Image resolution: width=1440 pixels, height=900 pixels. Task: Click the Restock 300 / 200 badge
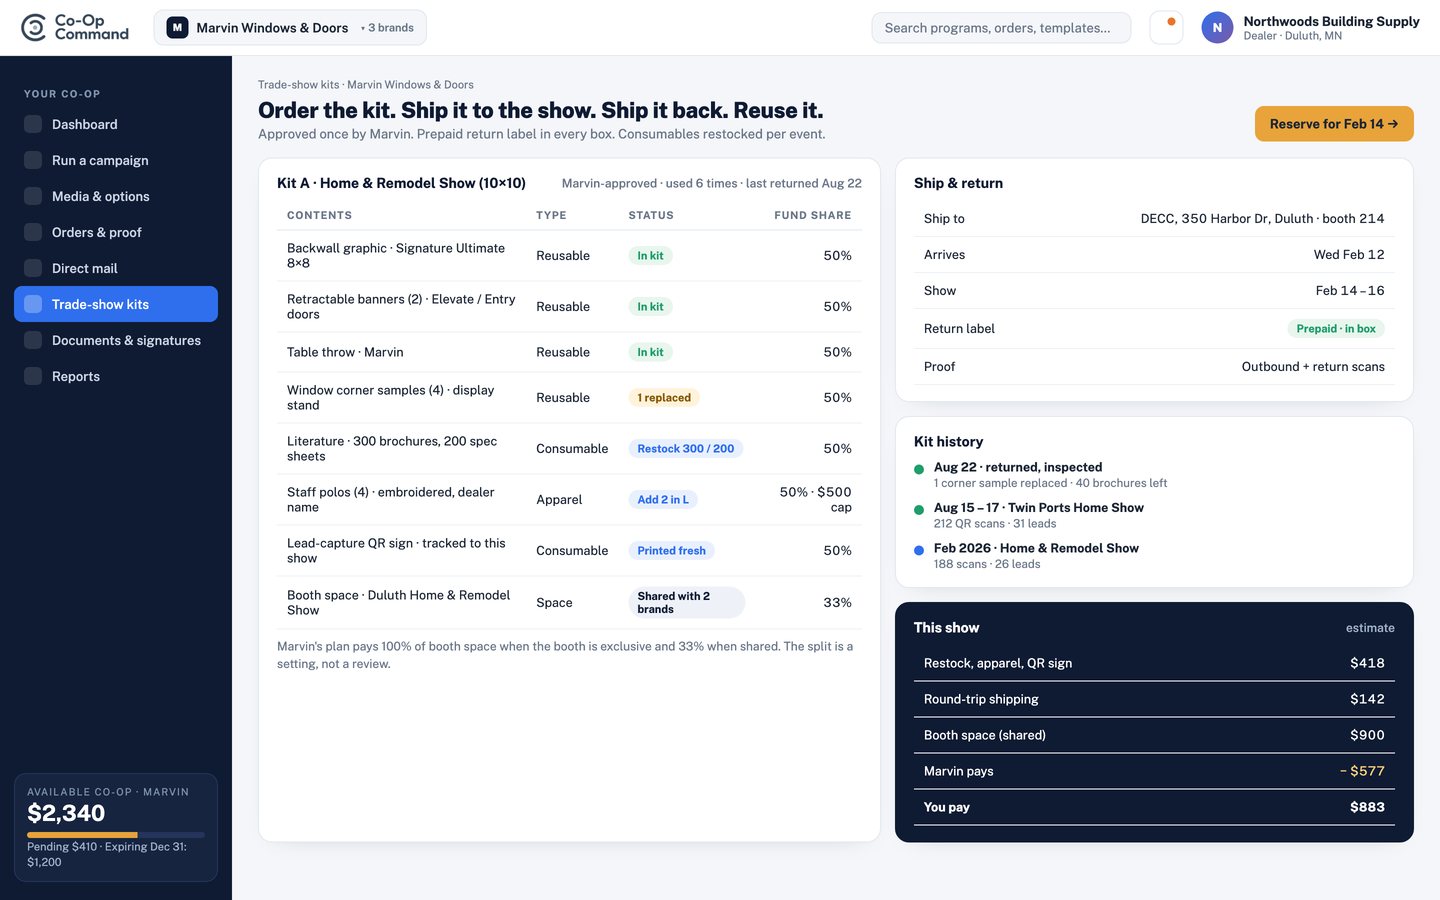tap(686, 449)
